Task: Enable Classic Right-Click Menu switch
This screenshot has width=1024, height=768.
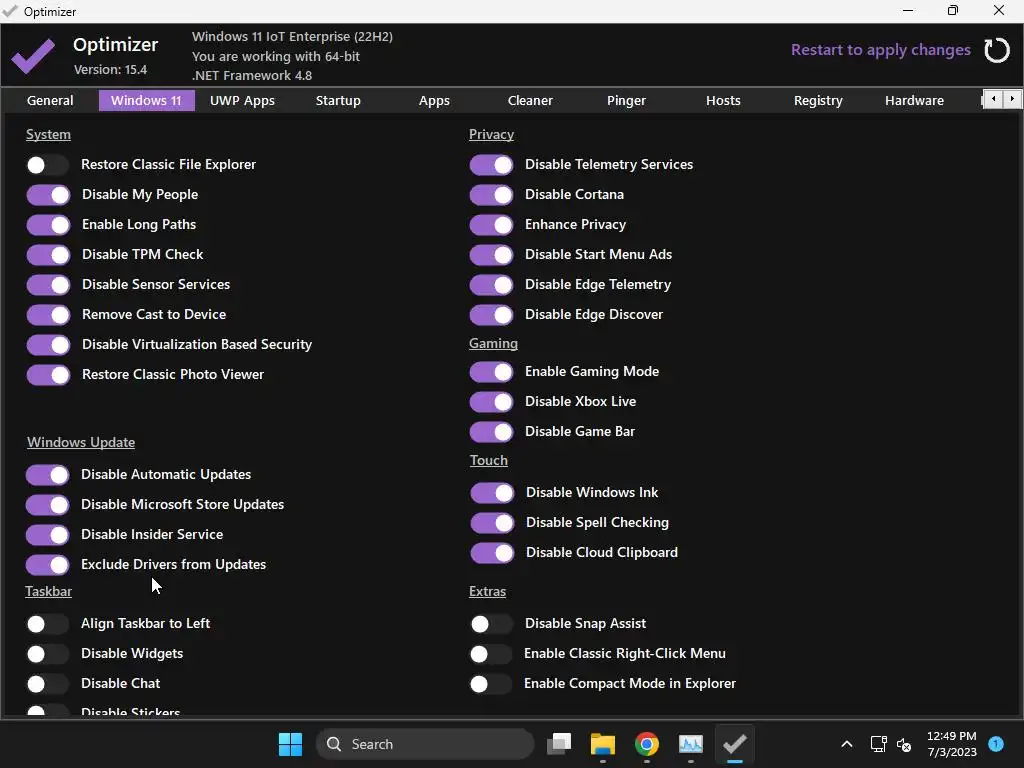Action: (x=490, y=654)
